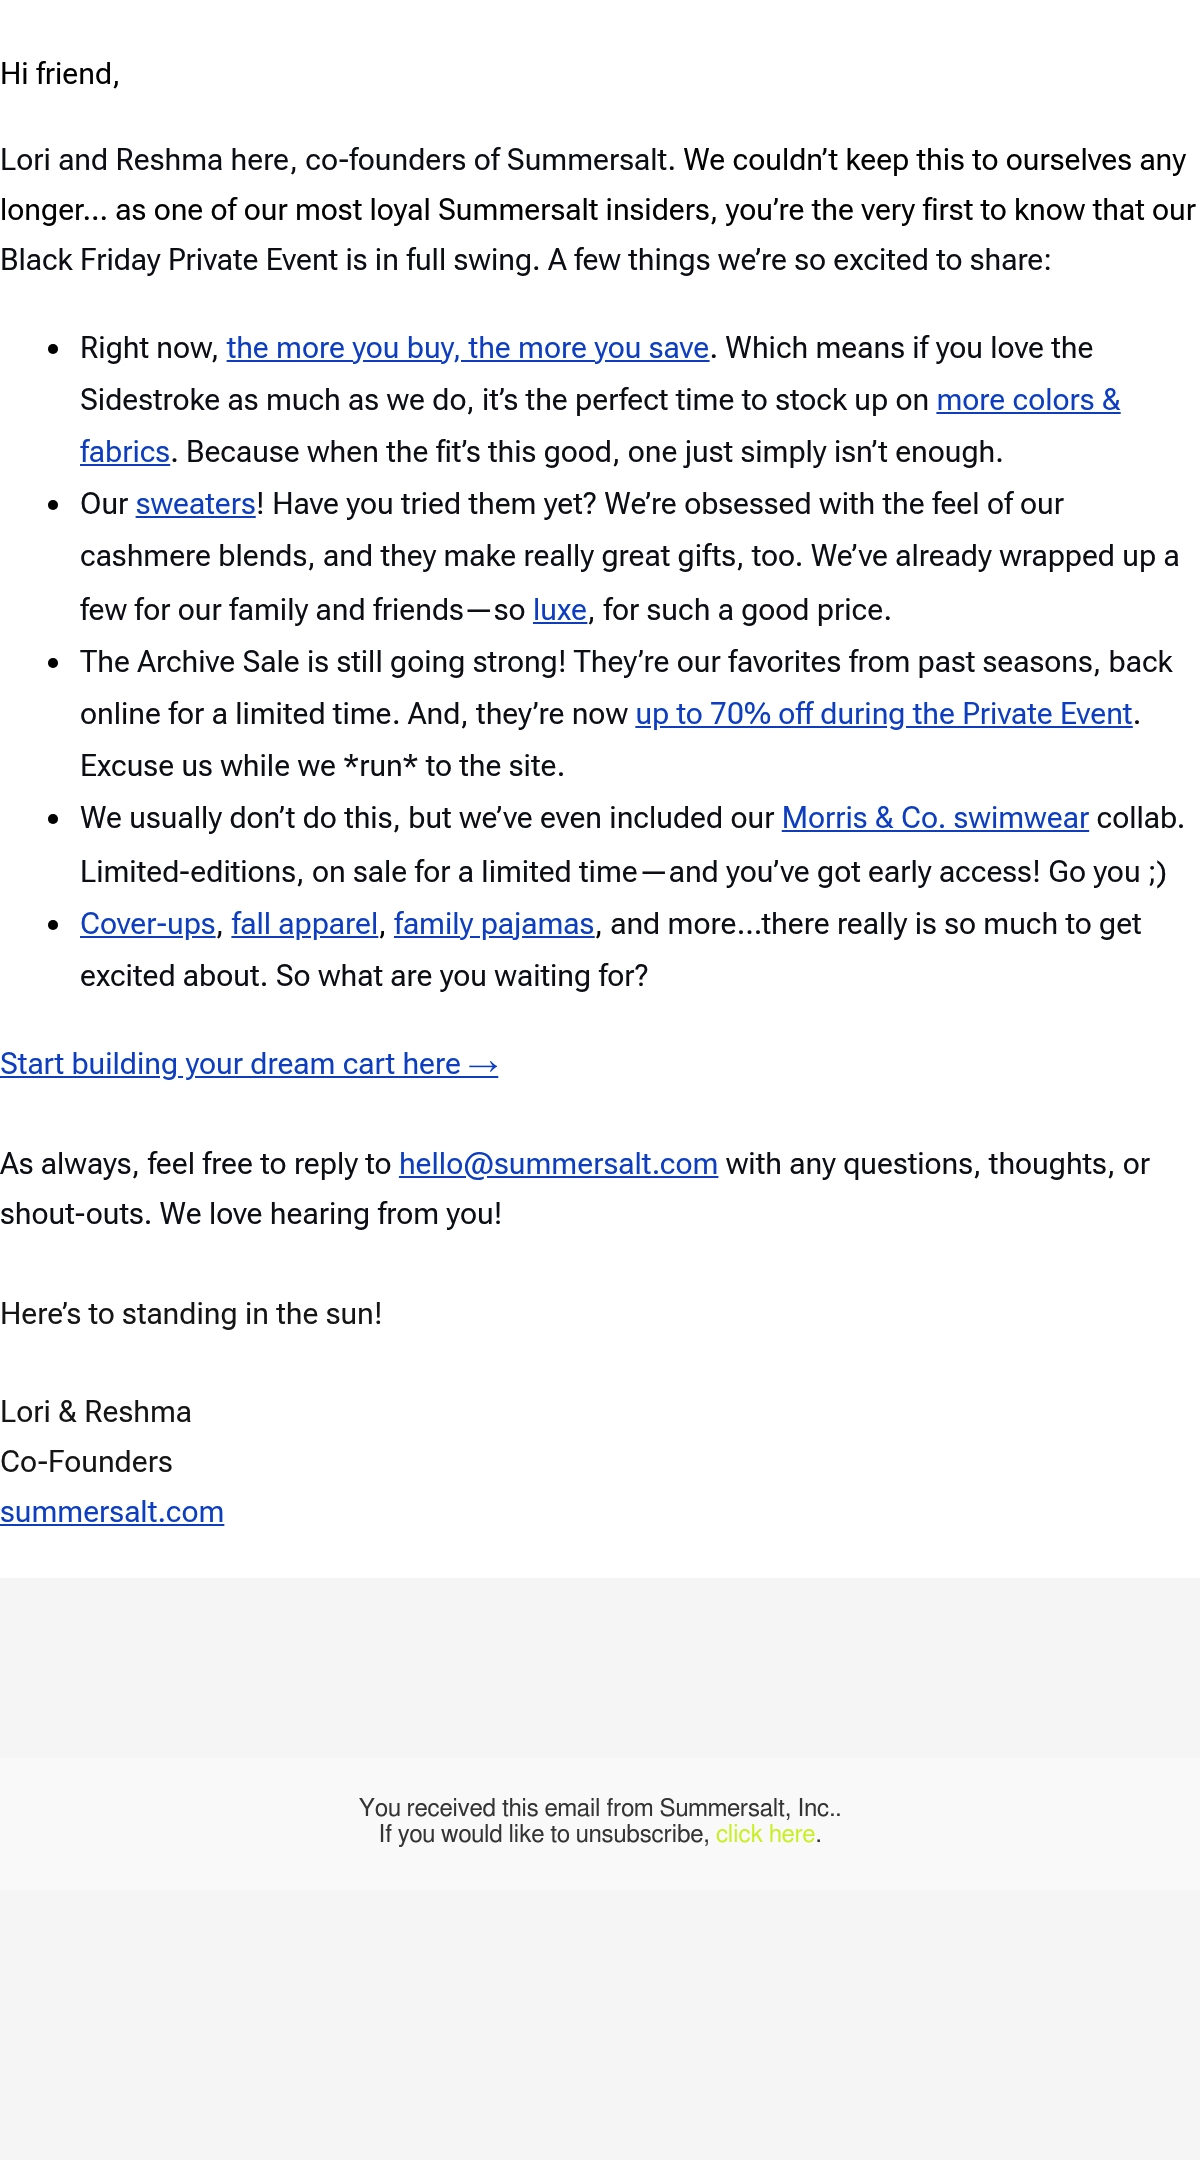This screenshot has height=2160, width=1200.
Task: Go to the 'fall apparel' link
Action: pos(305,924)
